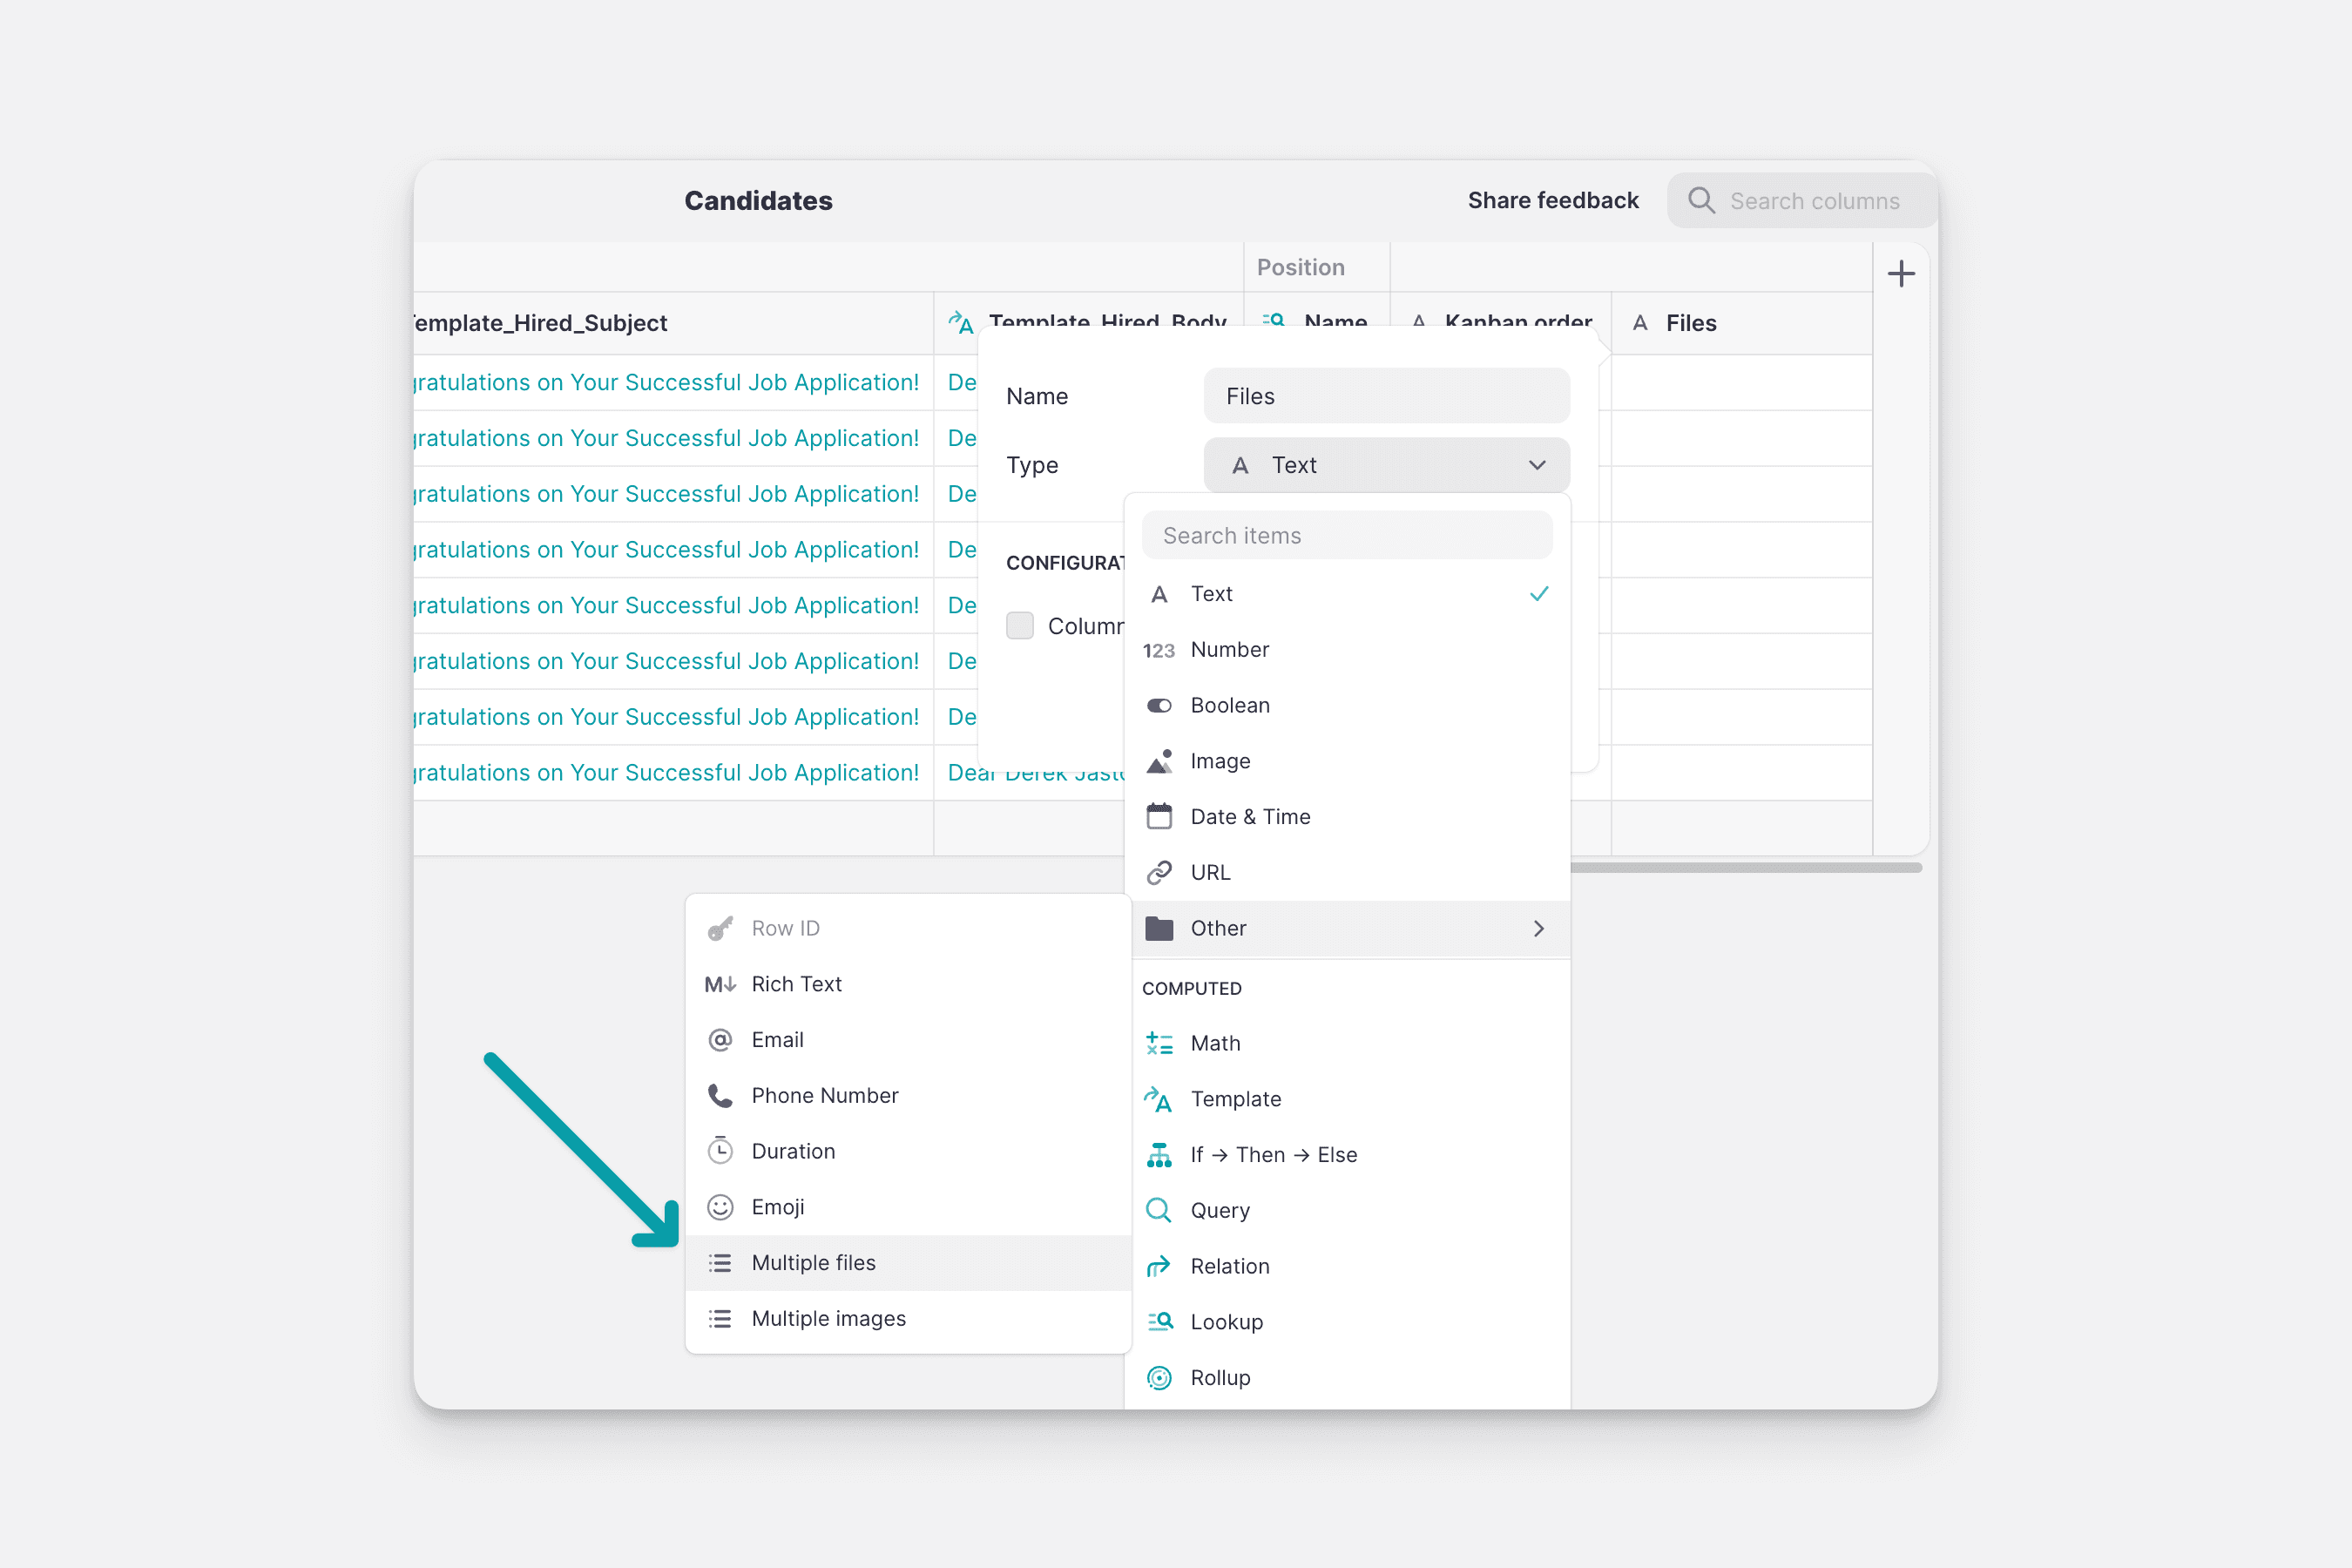Click the Template icon on Template_Hired_Body column
The width and height of the screenshot is (2352, 1568).
tap(961, 322)
